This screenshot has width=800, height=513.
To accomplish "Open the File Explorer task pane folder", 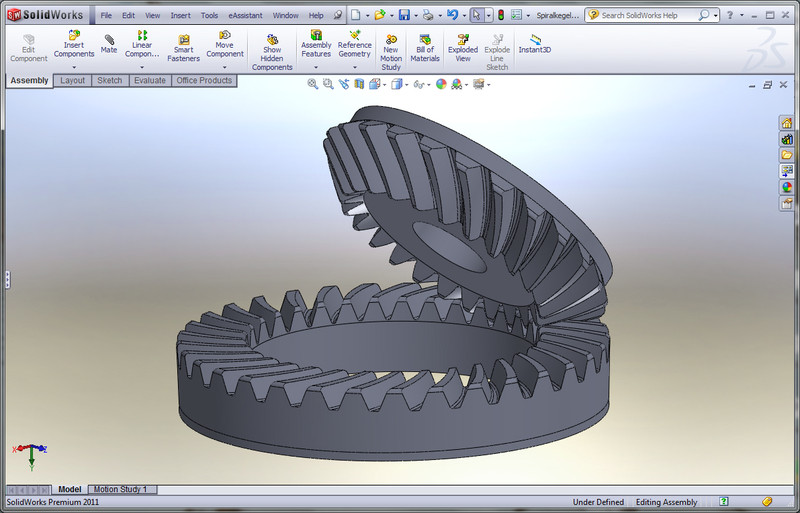I will (x=787, y=155).
